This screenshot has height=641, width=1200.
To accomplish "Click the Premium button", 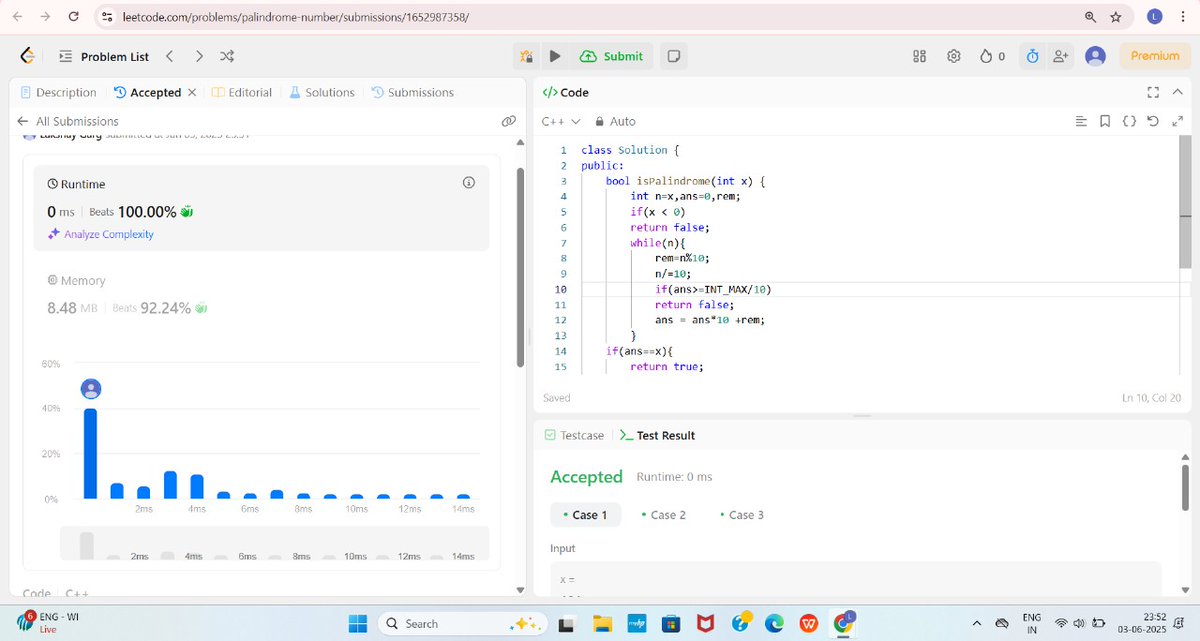I will pos(1155,56).
